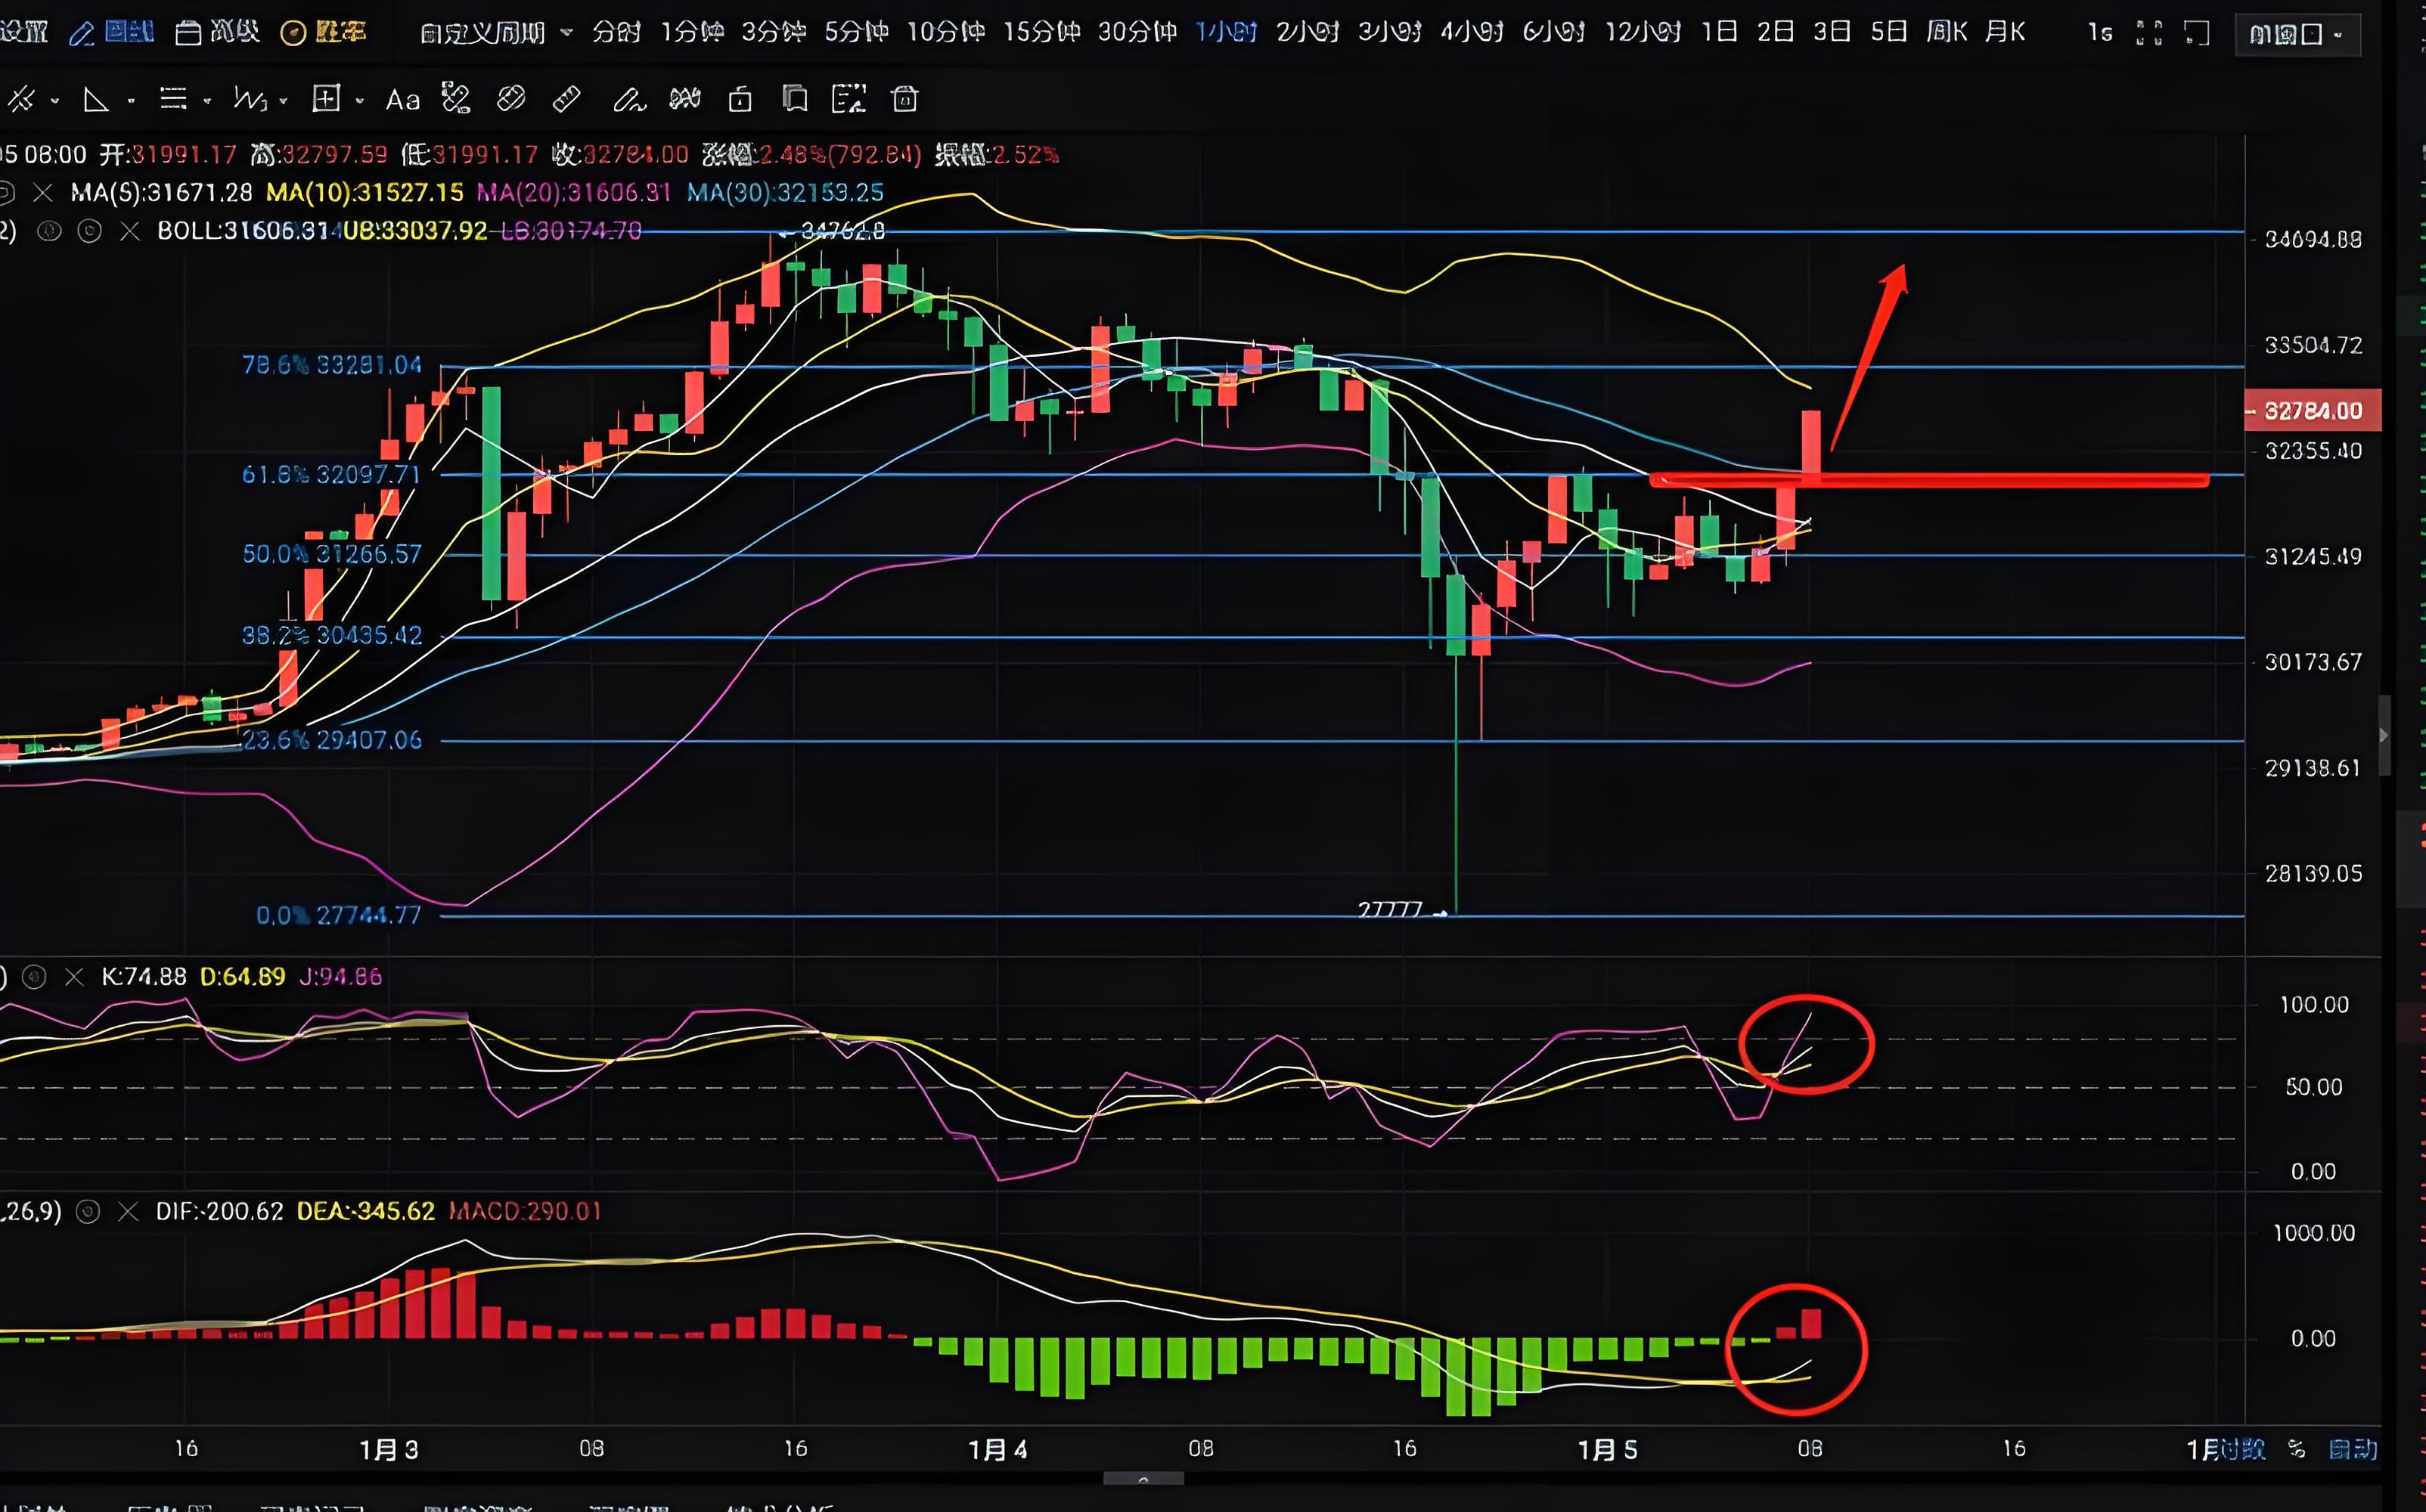The image size is (2426, 1512).
Task: Click the copy drawings icon
Action: tap(795, 99)
